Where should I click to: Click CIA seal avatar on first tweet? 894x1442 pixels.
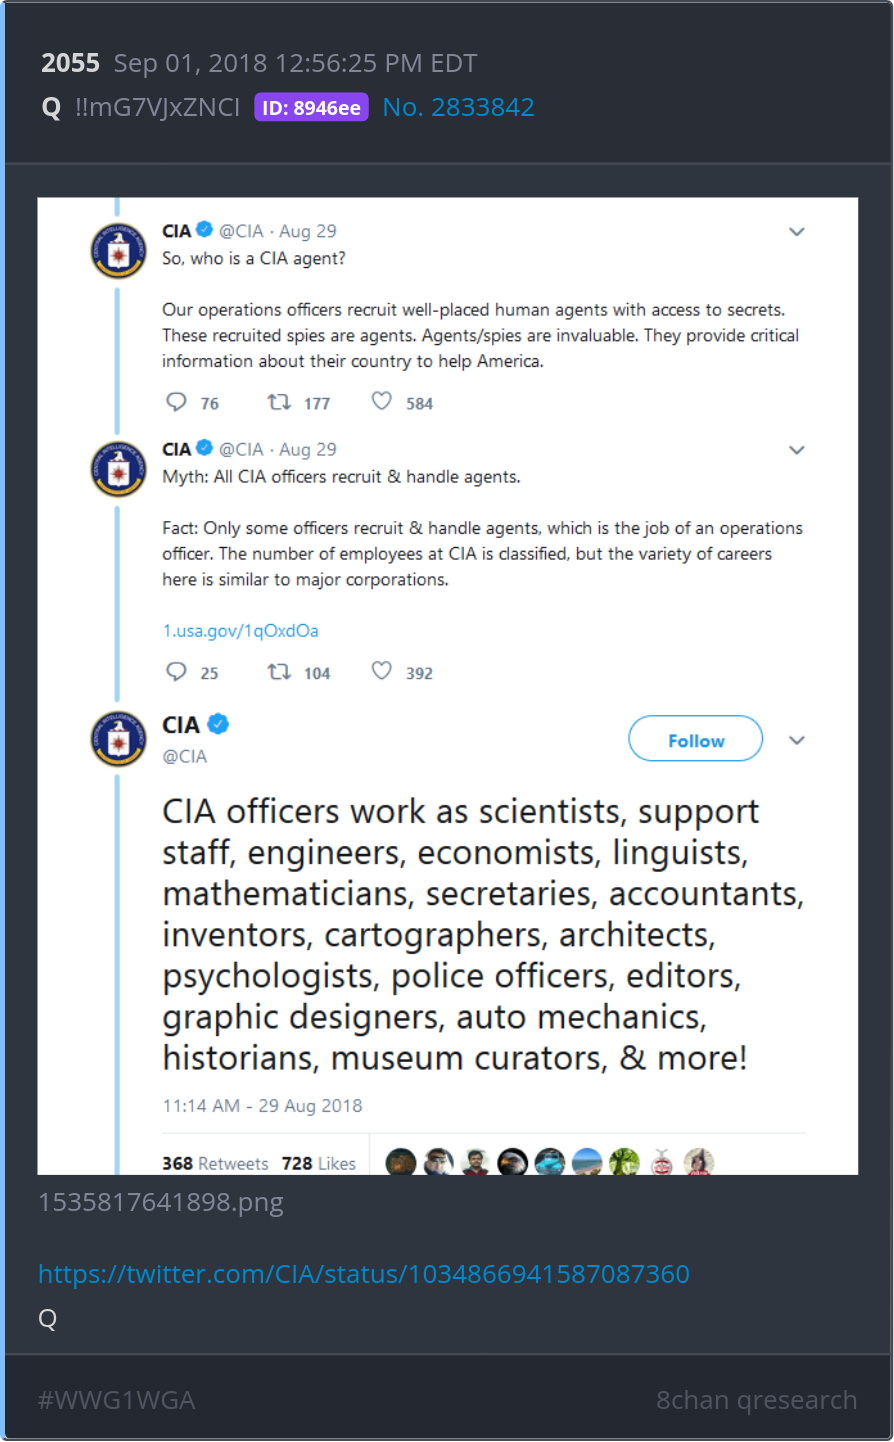tap(119, 251)
